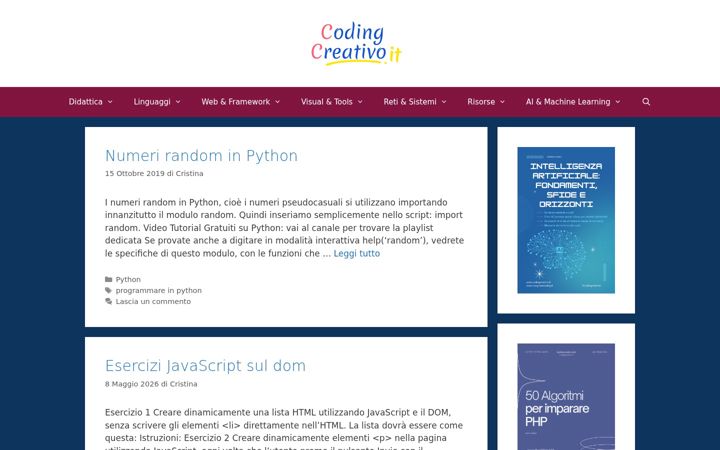The image size is (720, 450).
Task: Follow the Leggi tutto link
Action: pyautogui.click(x=357, y=253)
